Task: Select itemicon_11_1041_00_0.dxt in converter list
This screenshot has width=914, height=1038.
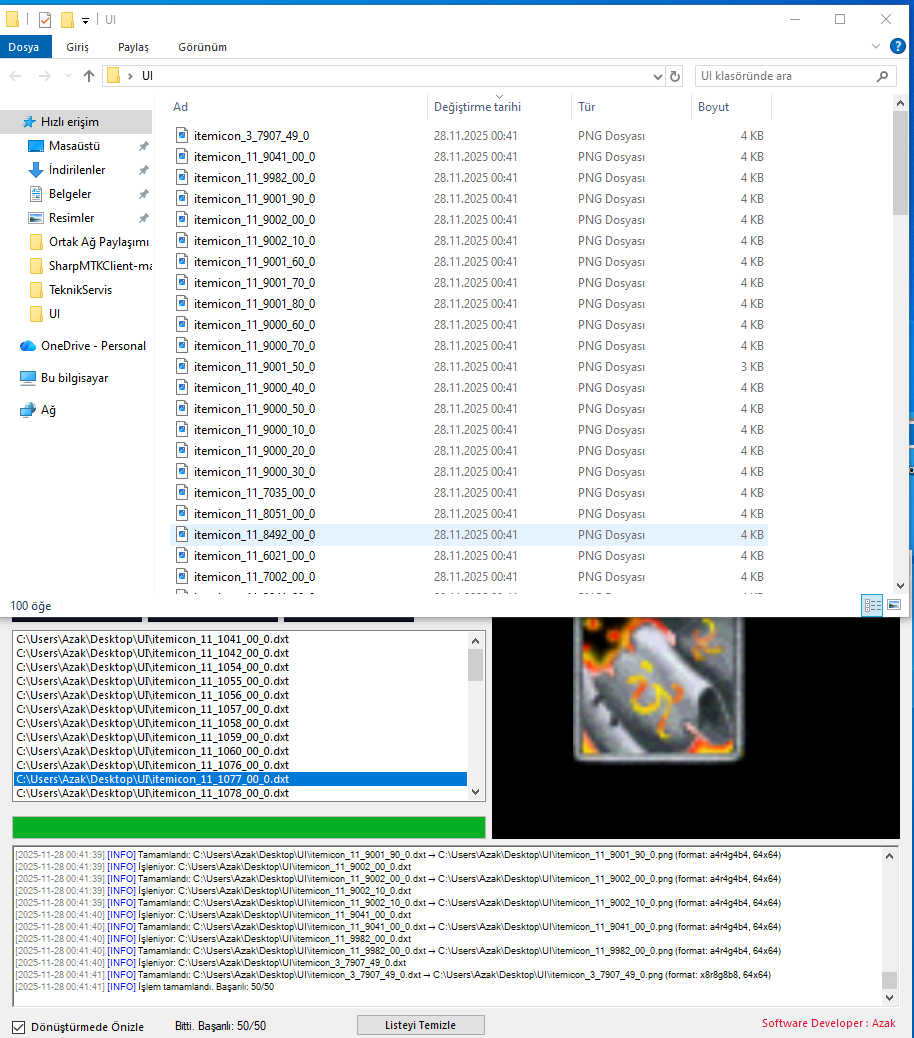Action: coord(240,639)
